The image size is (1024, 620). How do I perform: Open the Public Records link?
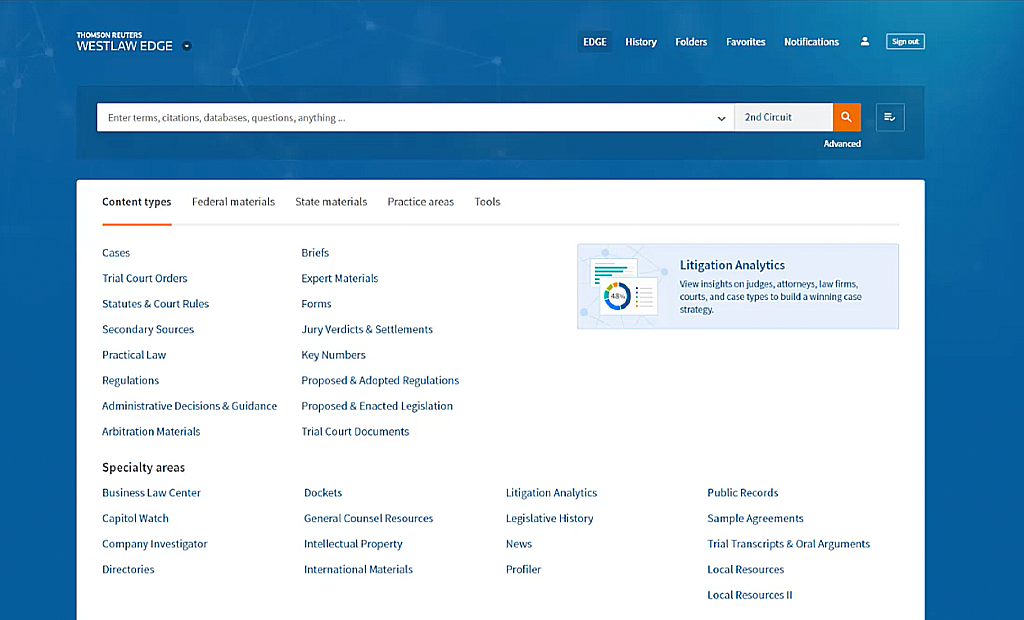point(742,493)
